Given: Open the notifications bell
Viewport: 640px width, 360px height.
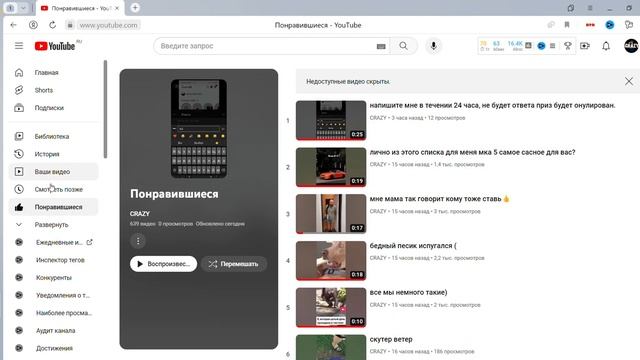Looking at the screenshot, I should [x=606, y=46].
